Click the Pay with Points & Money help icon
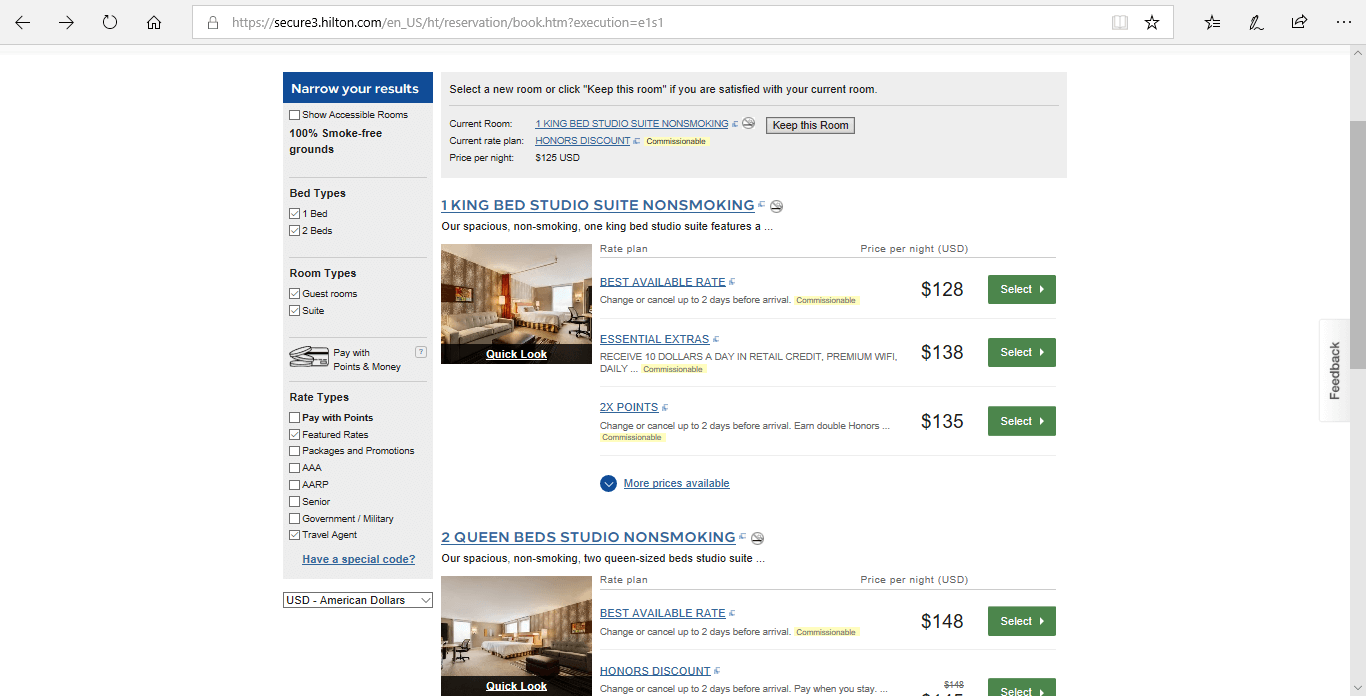Screen dimensions: 1366x696 420,352
